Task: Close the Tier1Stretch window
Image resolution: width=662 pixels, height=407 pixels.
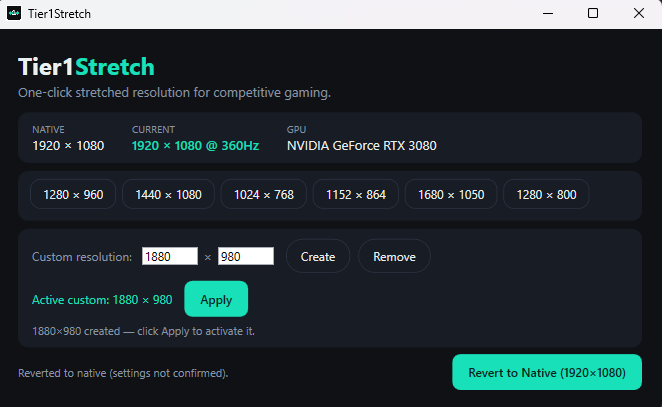Action: pos(639,14)
